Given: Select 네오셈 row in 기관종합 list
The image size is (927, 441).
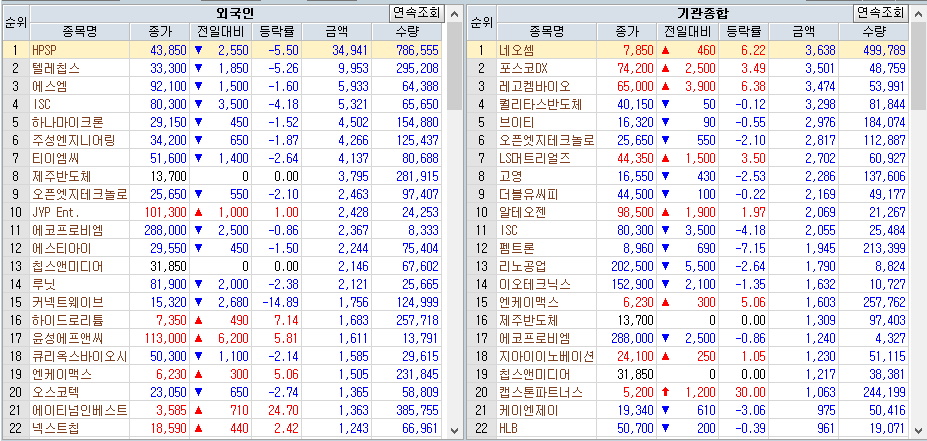Looking at the screenshot, I should [x=689, y=51].
